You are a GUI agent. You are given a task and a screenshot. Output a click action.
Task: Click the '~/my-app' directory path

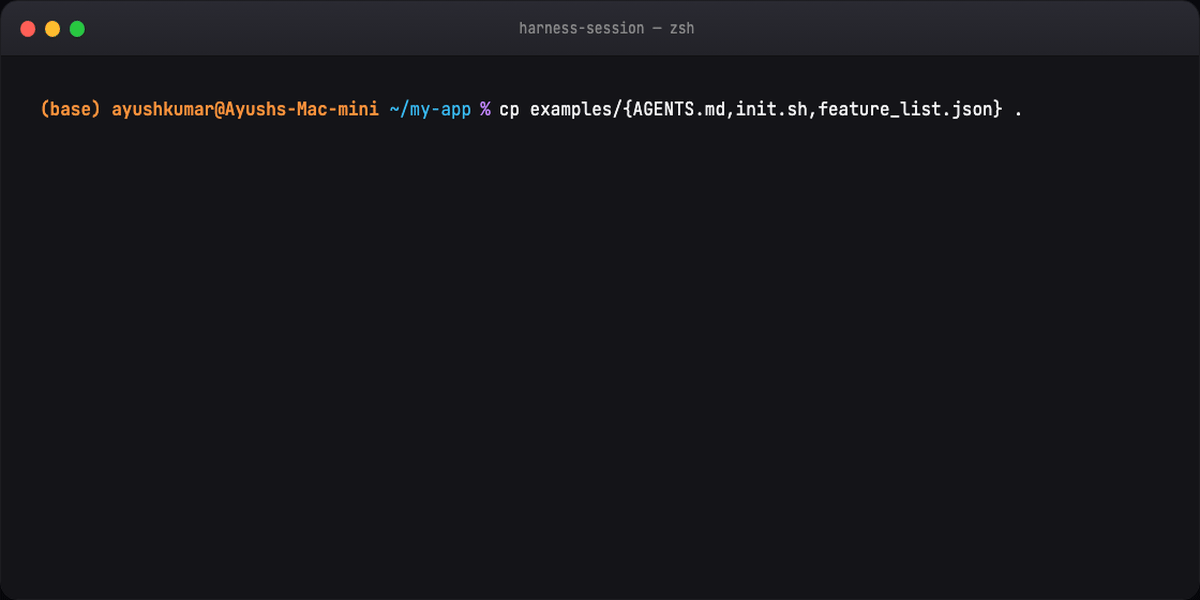point(430,110)
